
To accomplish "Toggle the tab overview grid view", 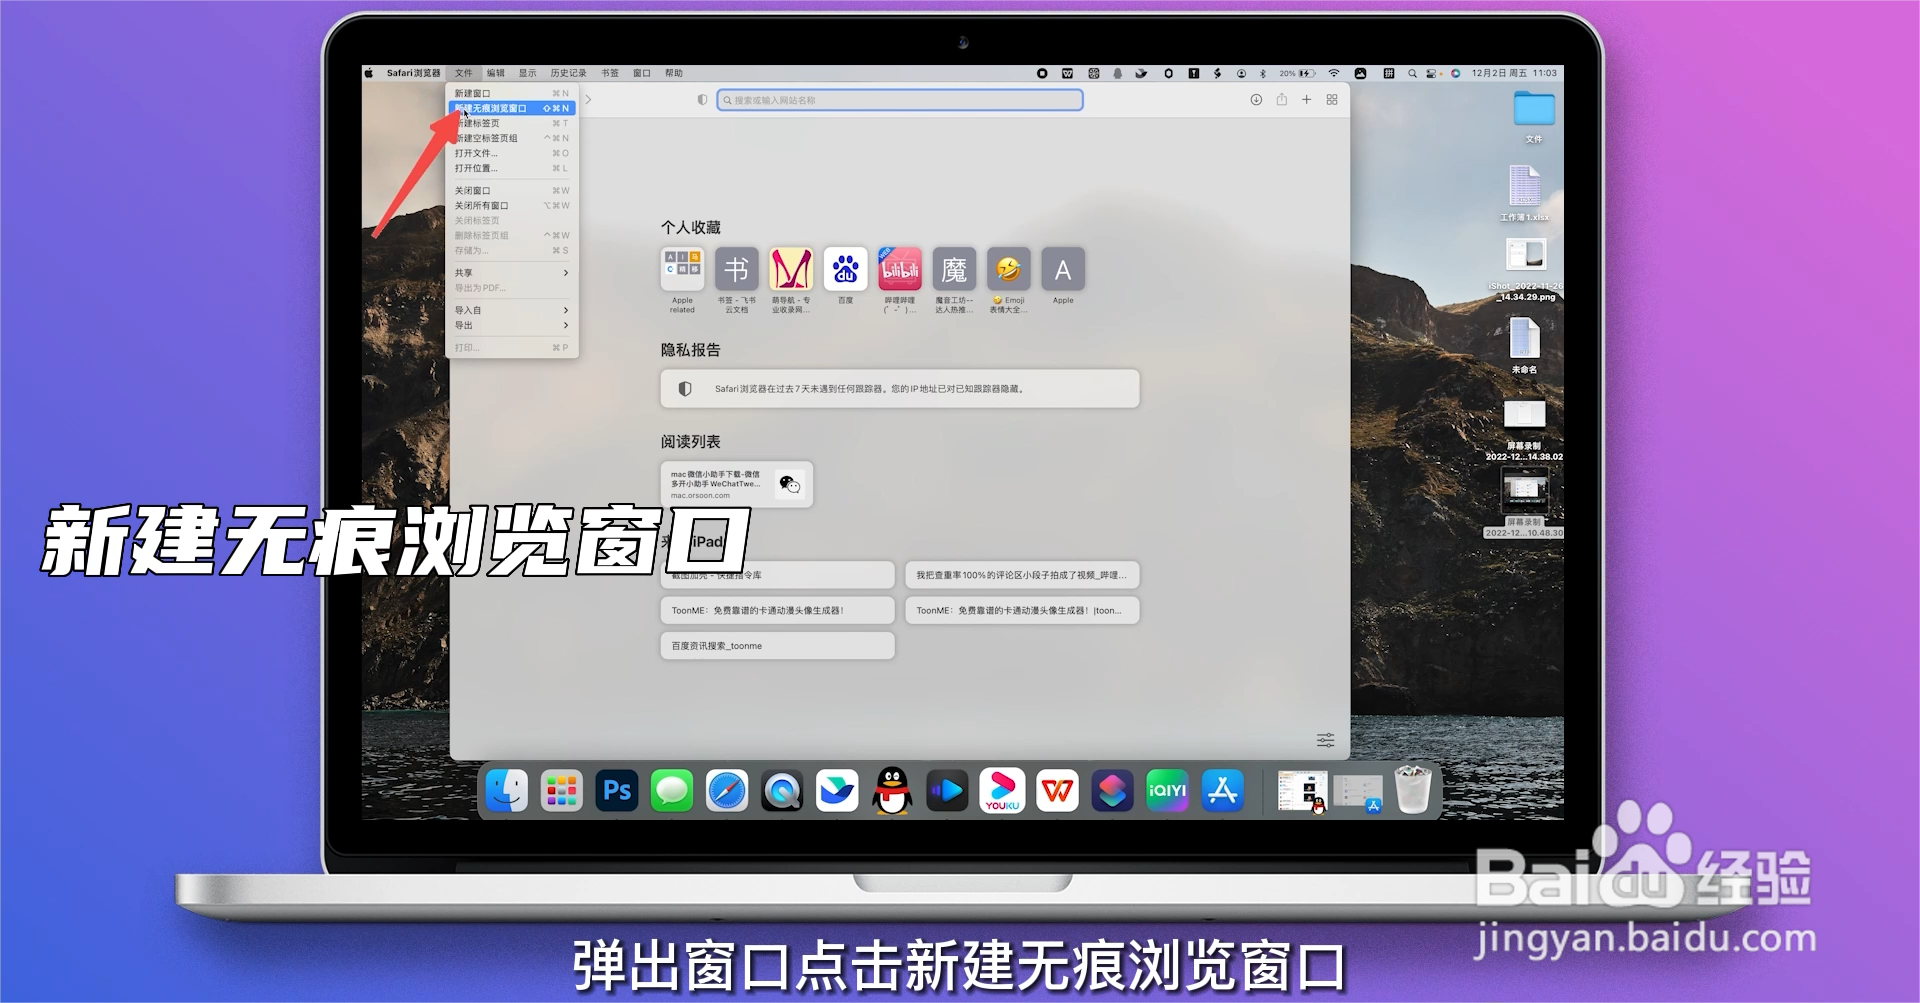I will click(1331, 99).
